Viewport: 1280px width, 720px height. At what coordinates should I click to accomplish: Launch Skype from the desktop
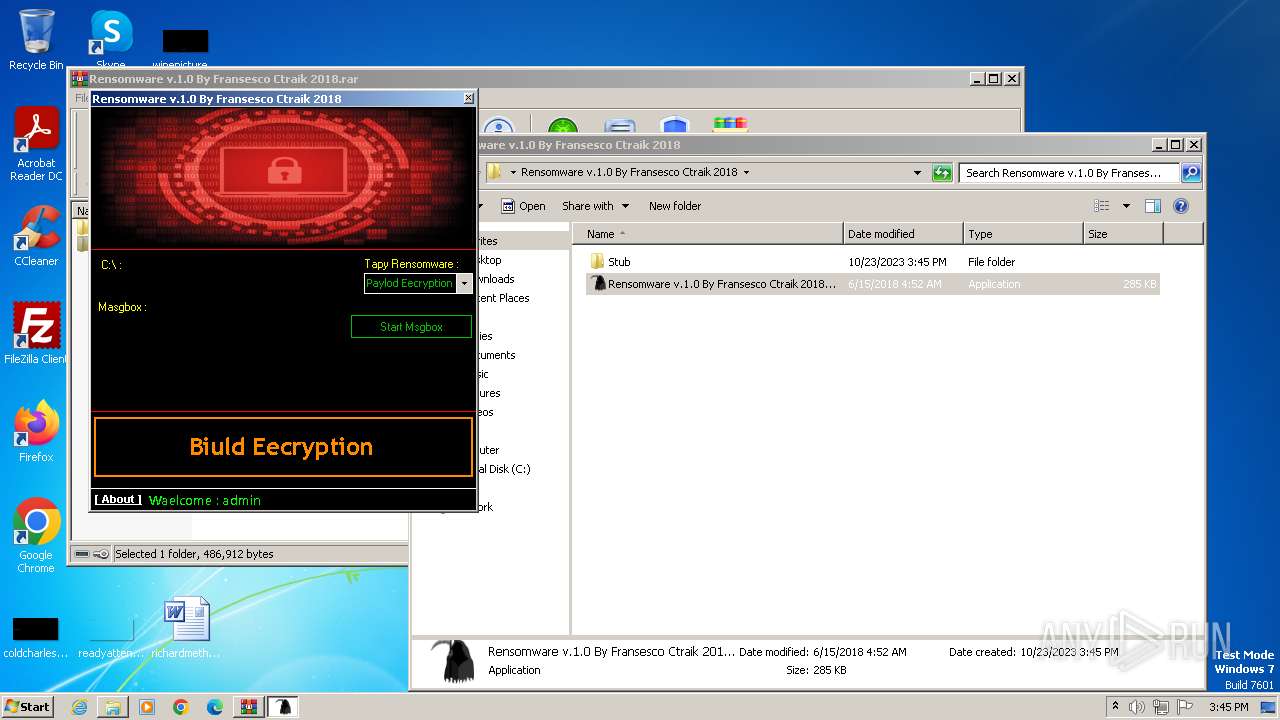(x=111, y=40)
